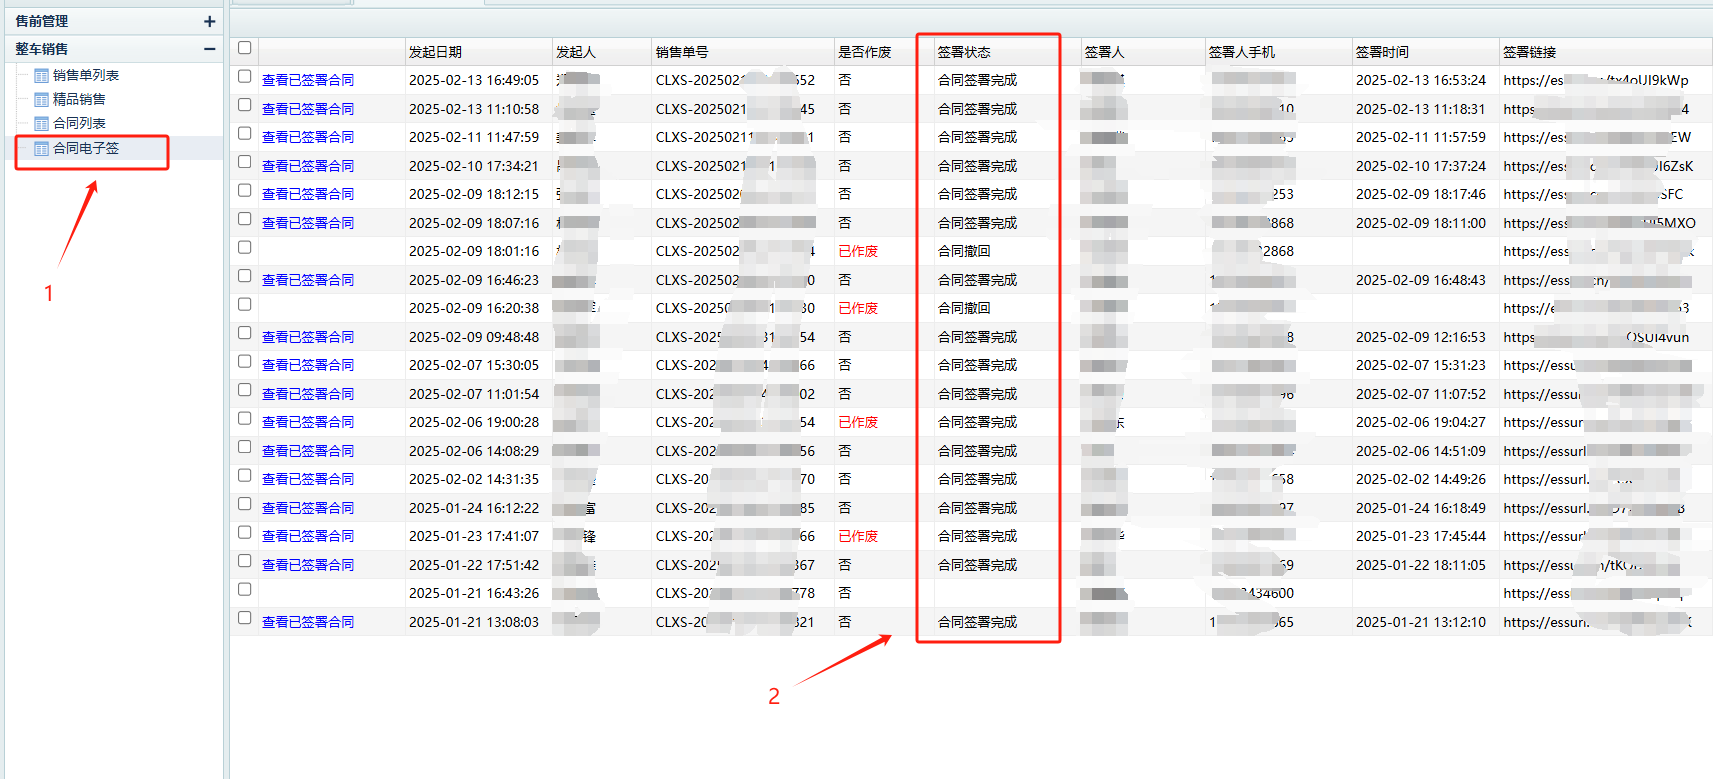Viewport: 1713px width, 779px height.
Task: Toggle the select-all checkbox in table header
Action: pos(244,48)
